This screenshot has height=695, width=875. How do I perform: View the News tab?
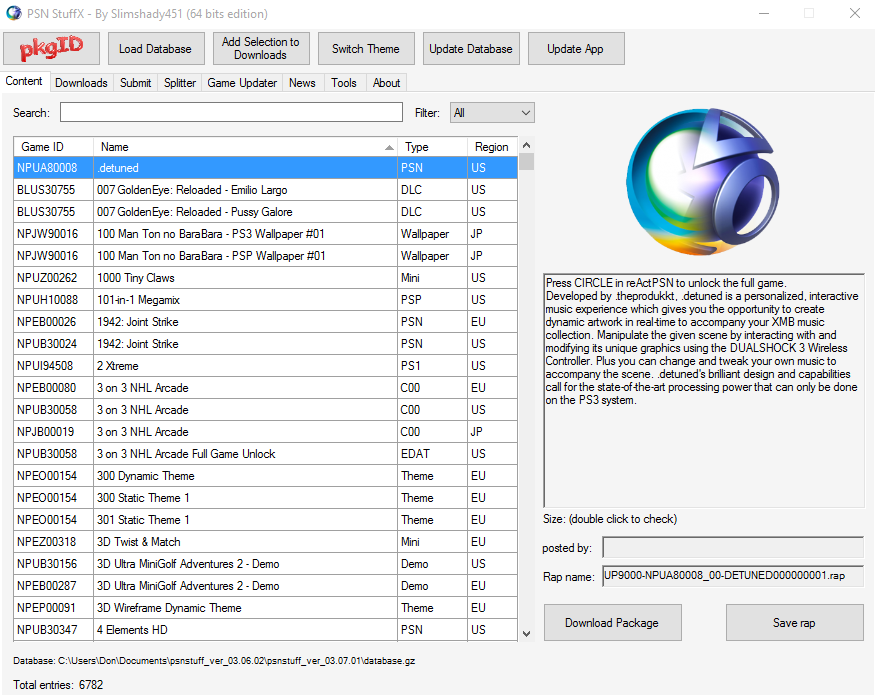[x=302, y=83]
